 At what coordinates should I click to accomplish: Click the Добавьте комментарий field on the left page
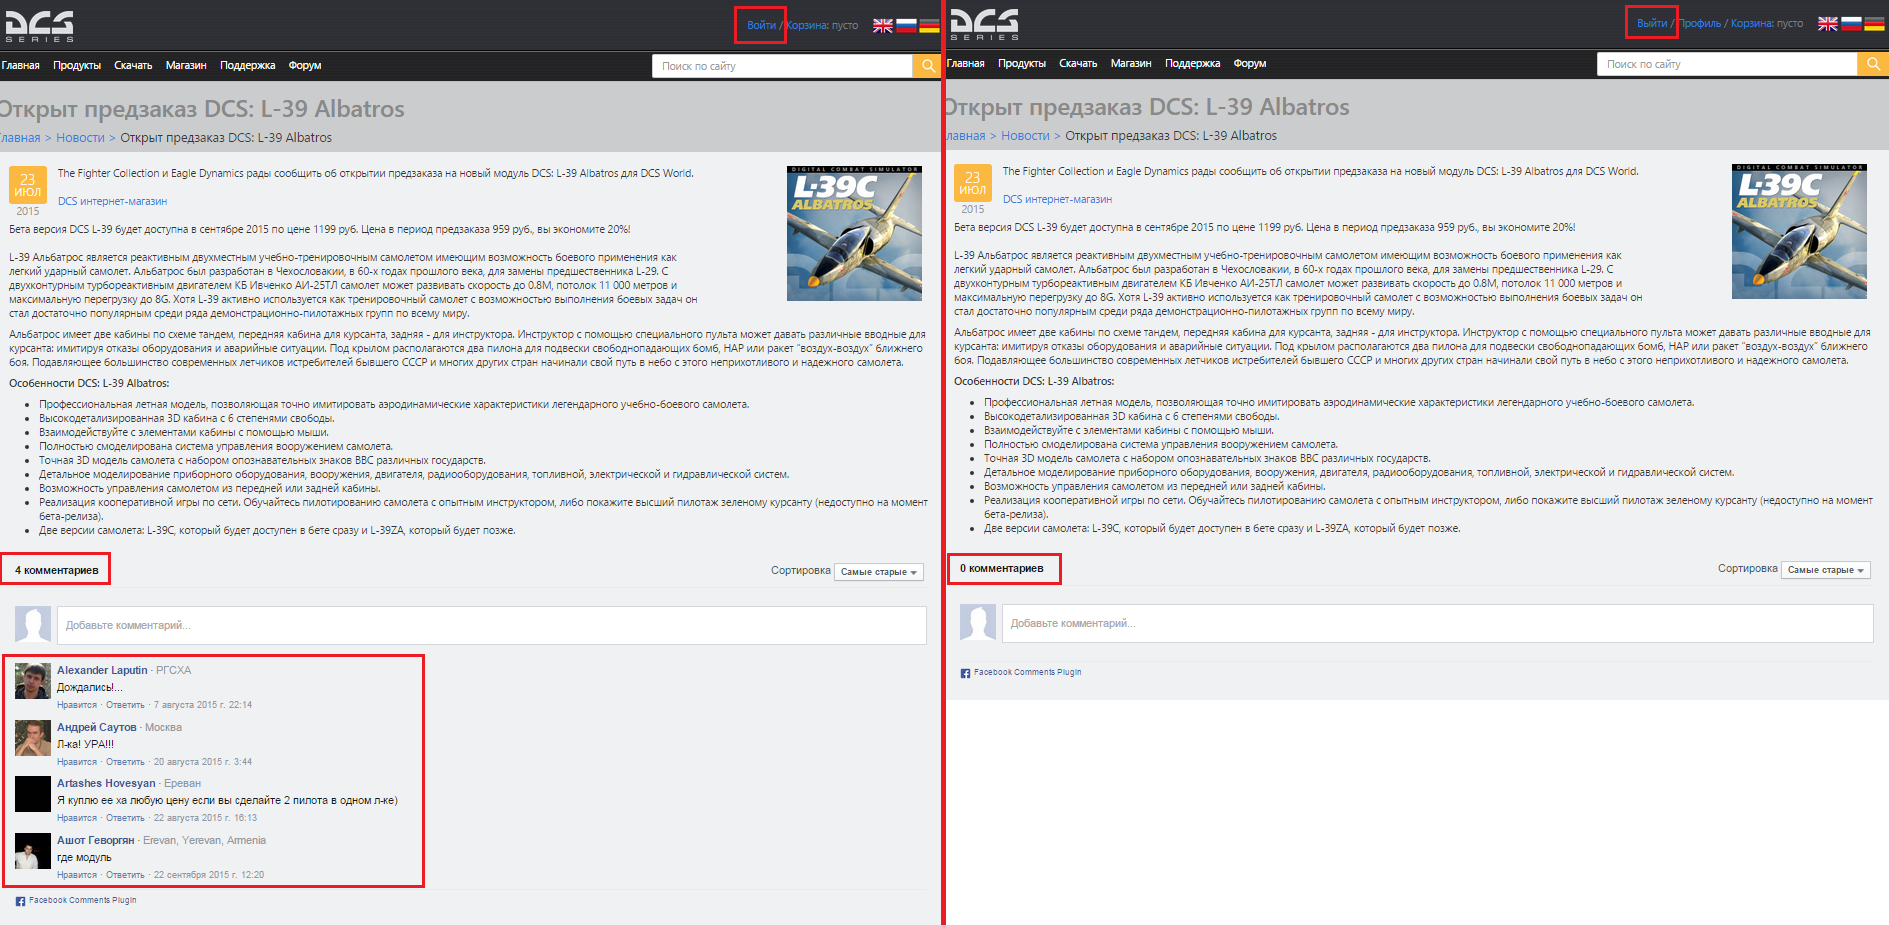coord(491,625)
